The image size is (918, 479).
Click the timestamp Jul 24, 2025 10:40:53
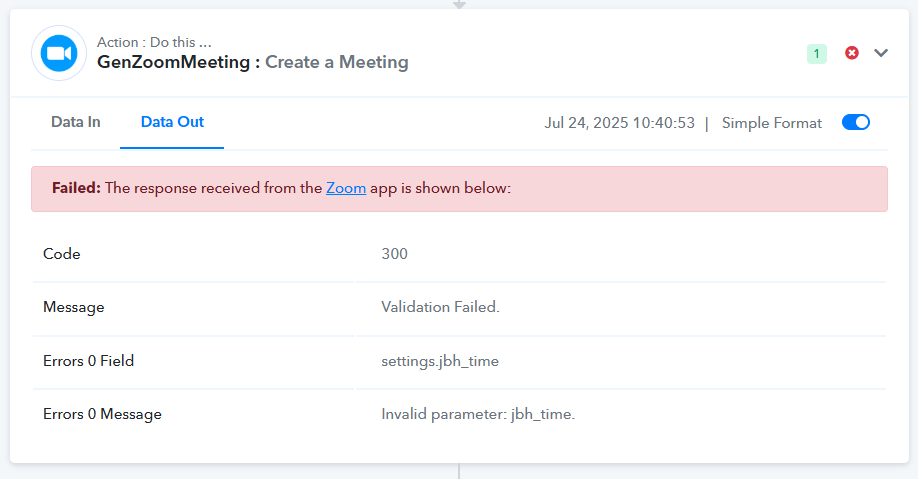click(619, 123)
